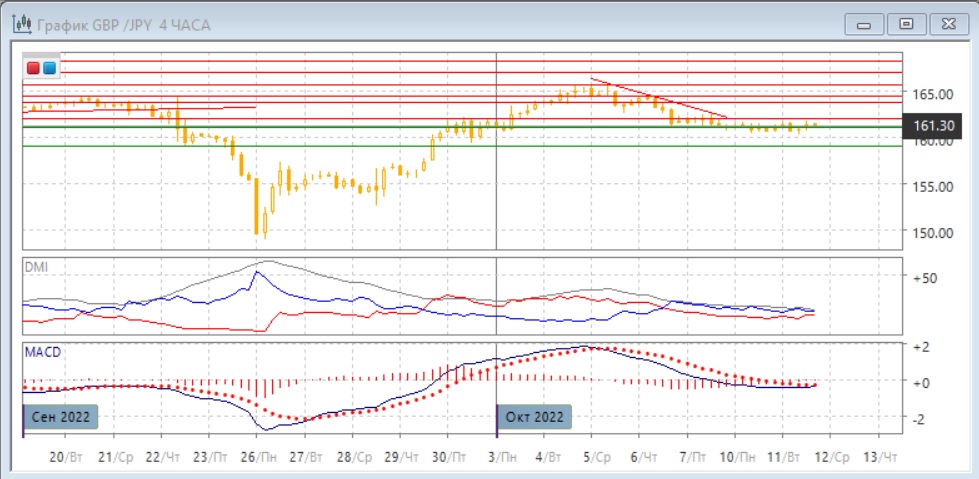Click the window title График GBP/JPY 4 ЧАСА
The height and width of the screenshot is (479, 979).
click(123, 25)
